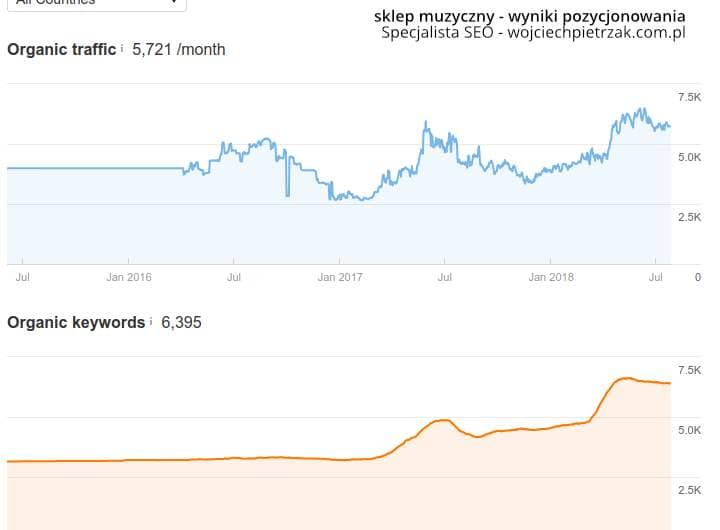Image resolution: width=720 pixels, height=530 pixels.
Task: Click the 6,395 keywords count
Action: tap(181, 323)
